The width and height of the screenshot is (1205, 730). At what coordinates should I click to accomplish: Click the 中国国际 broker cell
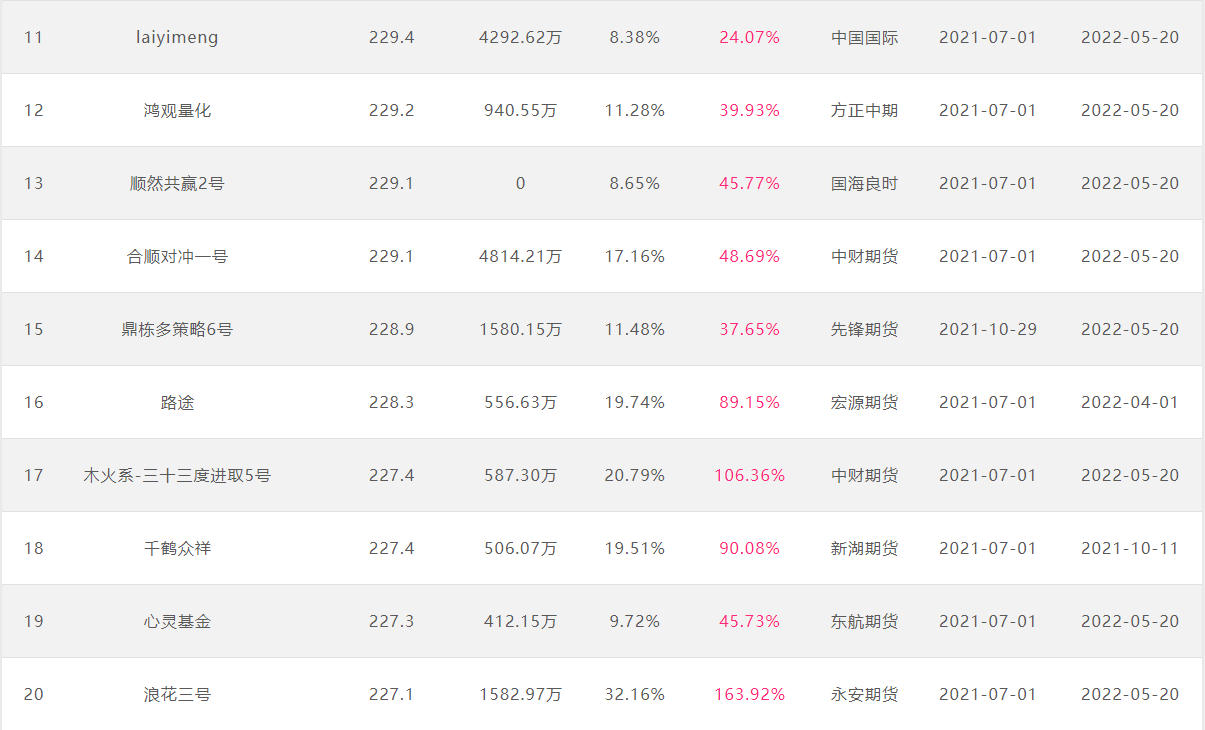865,38
